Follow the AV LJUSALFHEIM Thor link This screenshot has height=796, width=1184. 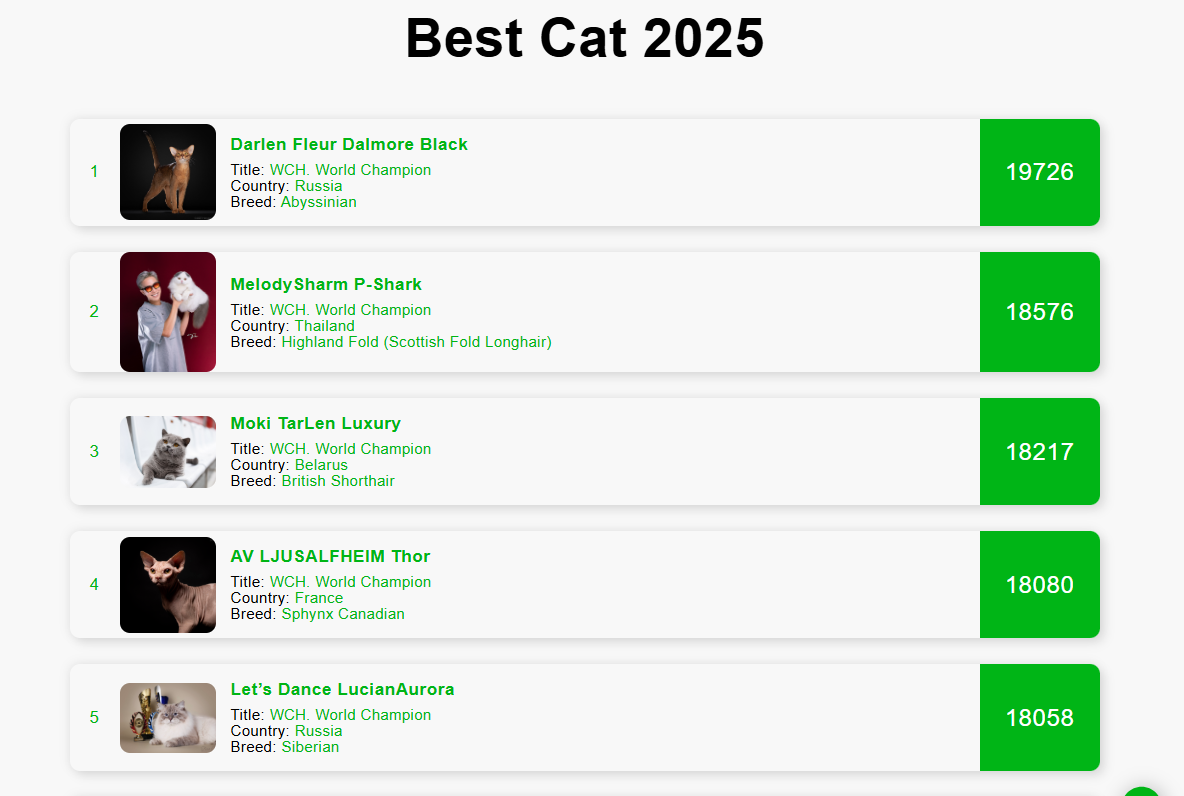[x=330, y=556]
